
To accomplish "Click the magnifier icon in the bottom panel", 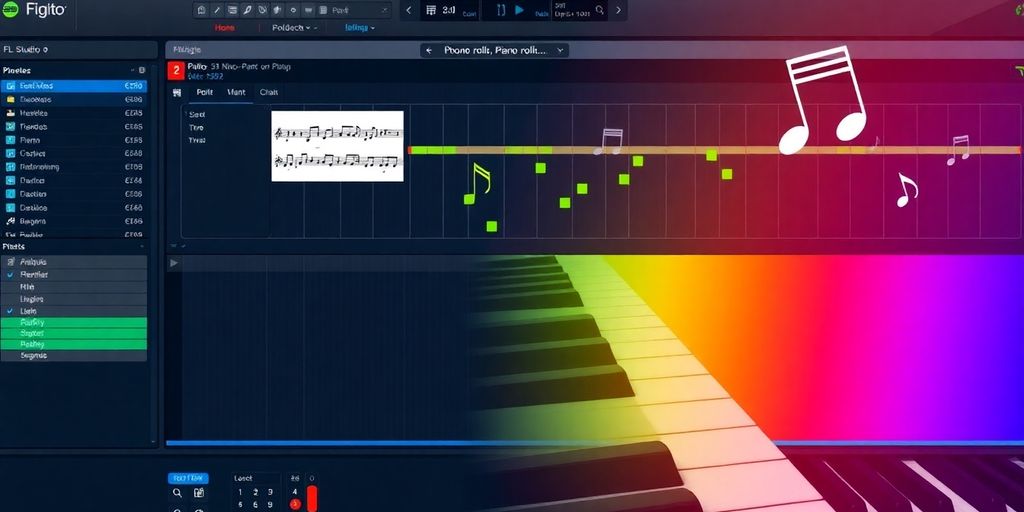I will pyautogui.click(x=177, y=493).
